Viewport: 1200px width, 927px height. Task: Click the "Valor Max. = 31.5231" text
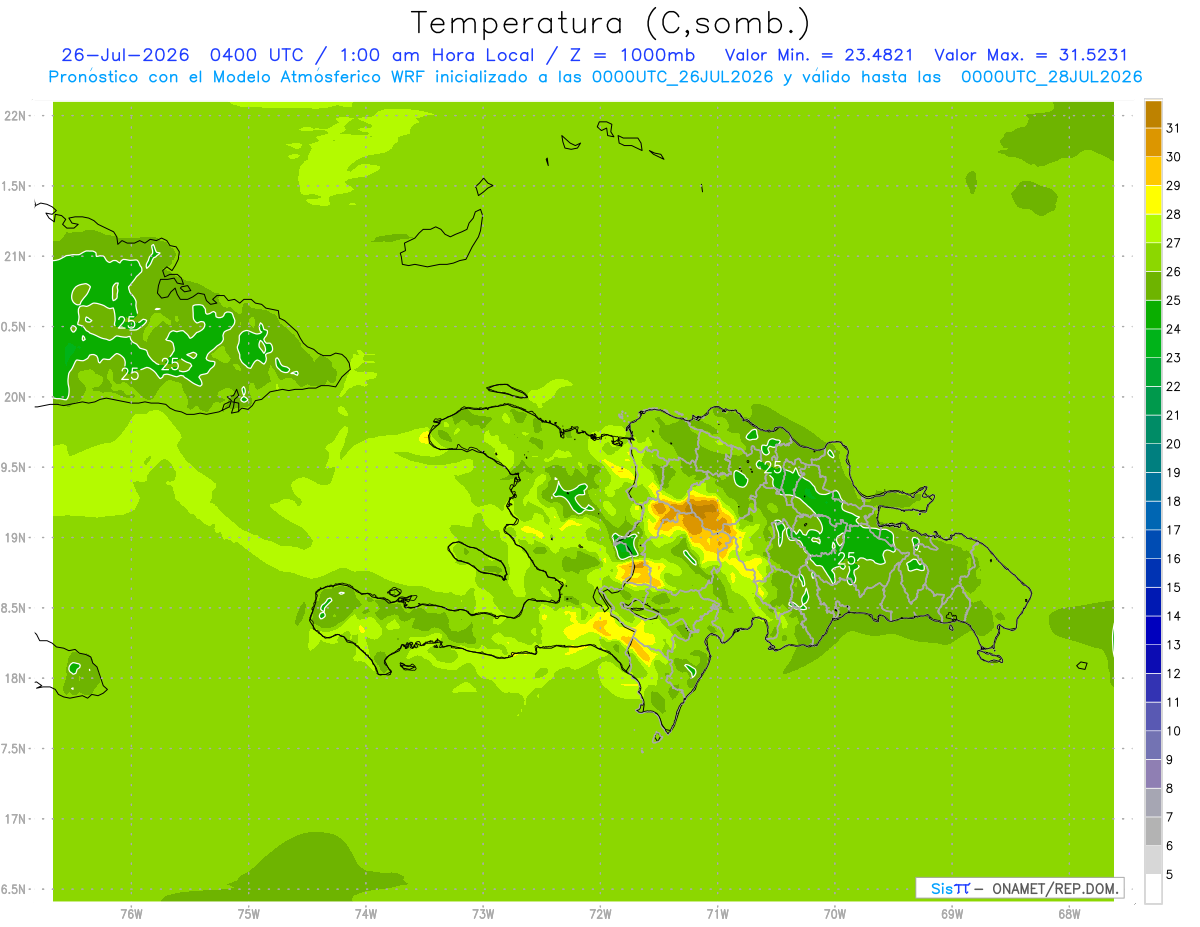pos(1030,55)
